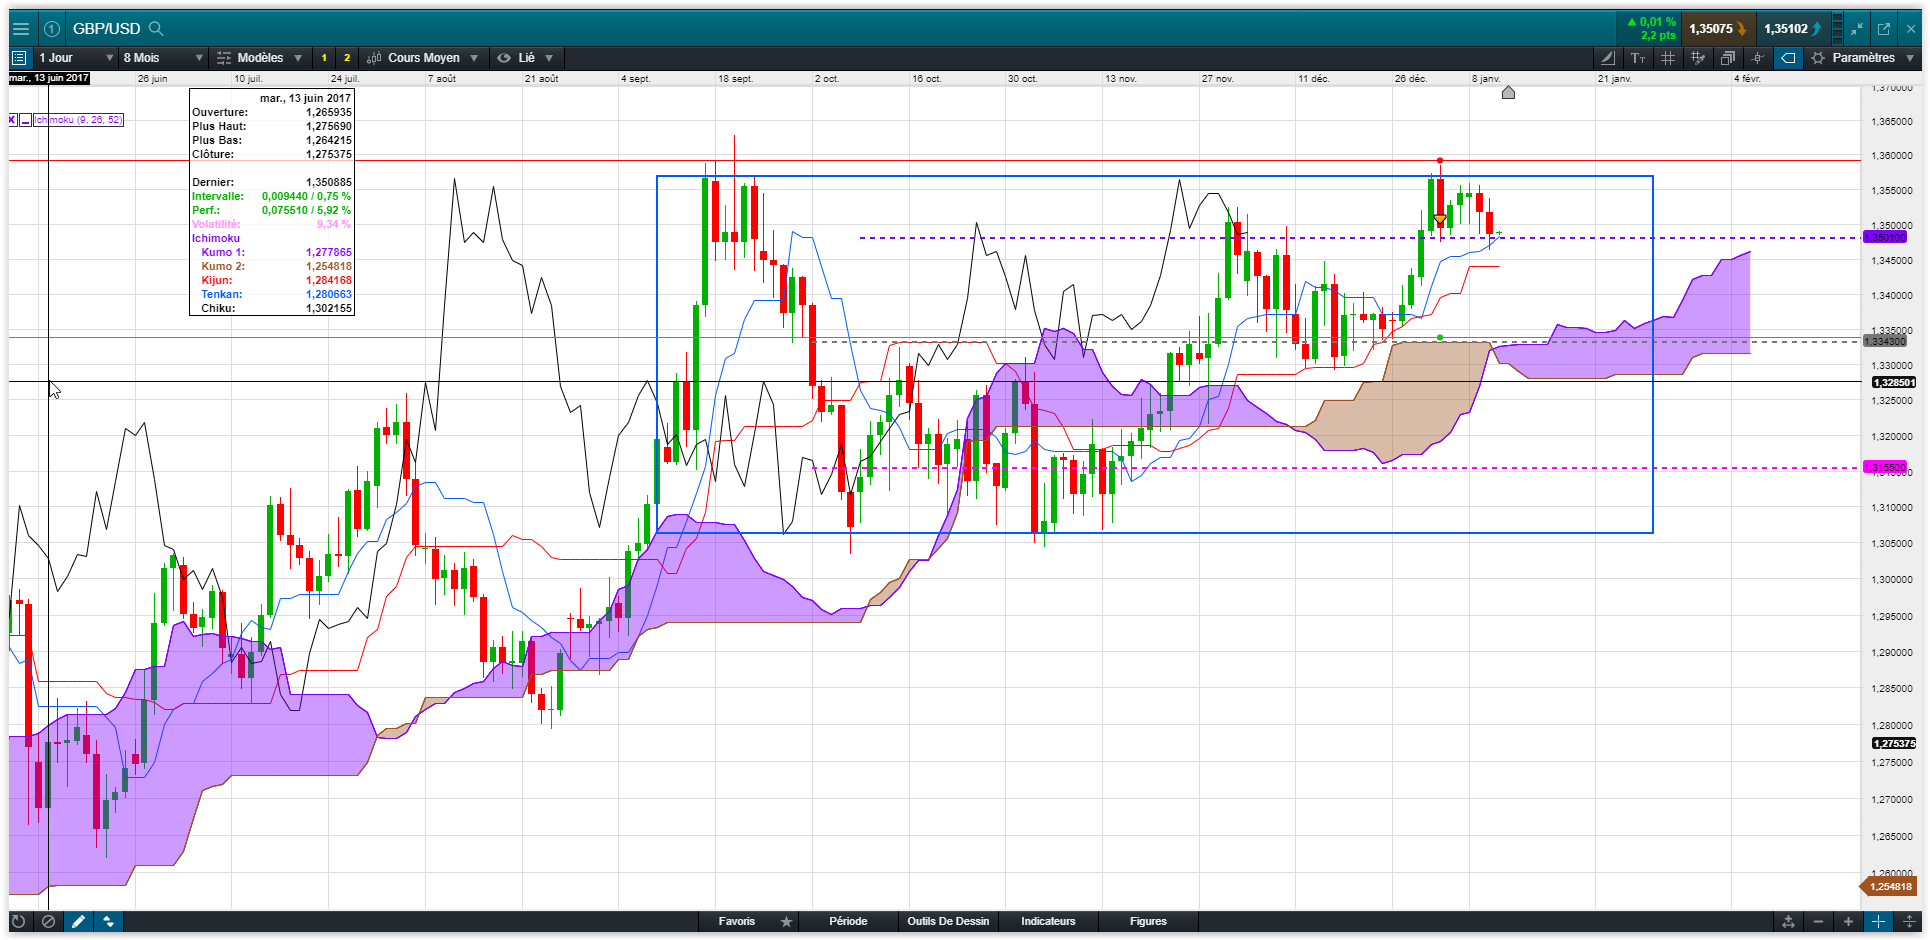Click the refresh chart icon
Screen dimensions: 1930x940
tap(18, 922)
